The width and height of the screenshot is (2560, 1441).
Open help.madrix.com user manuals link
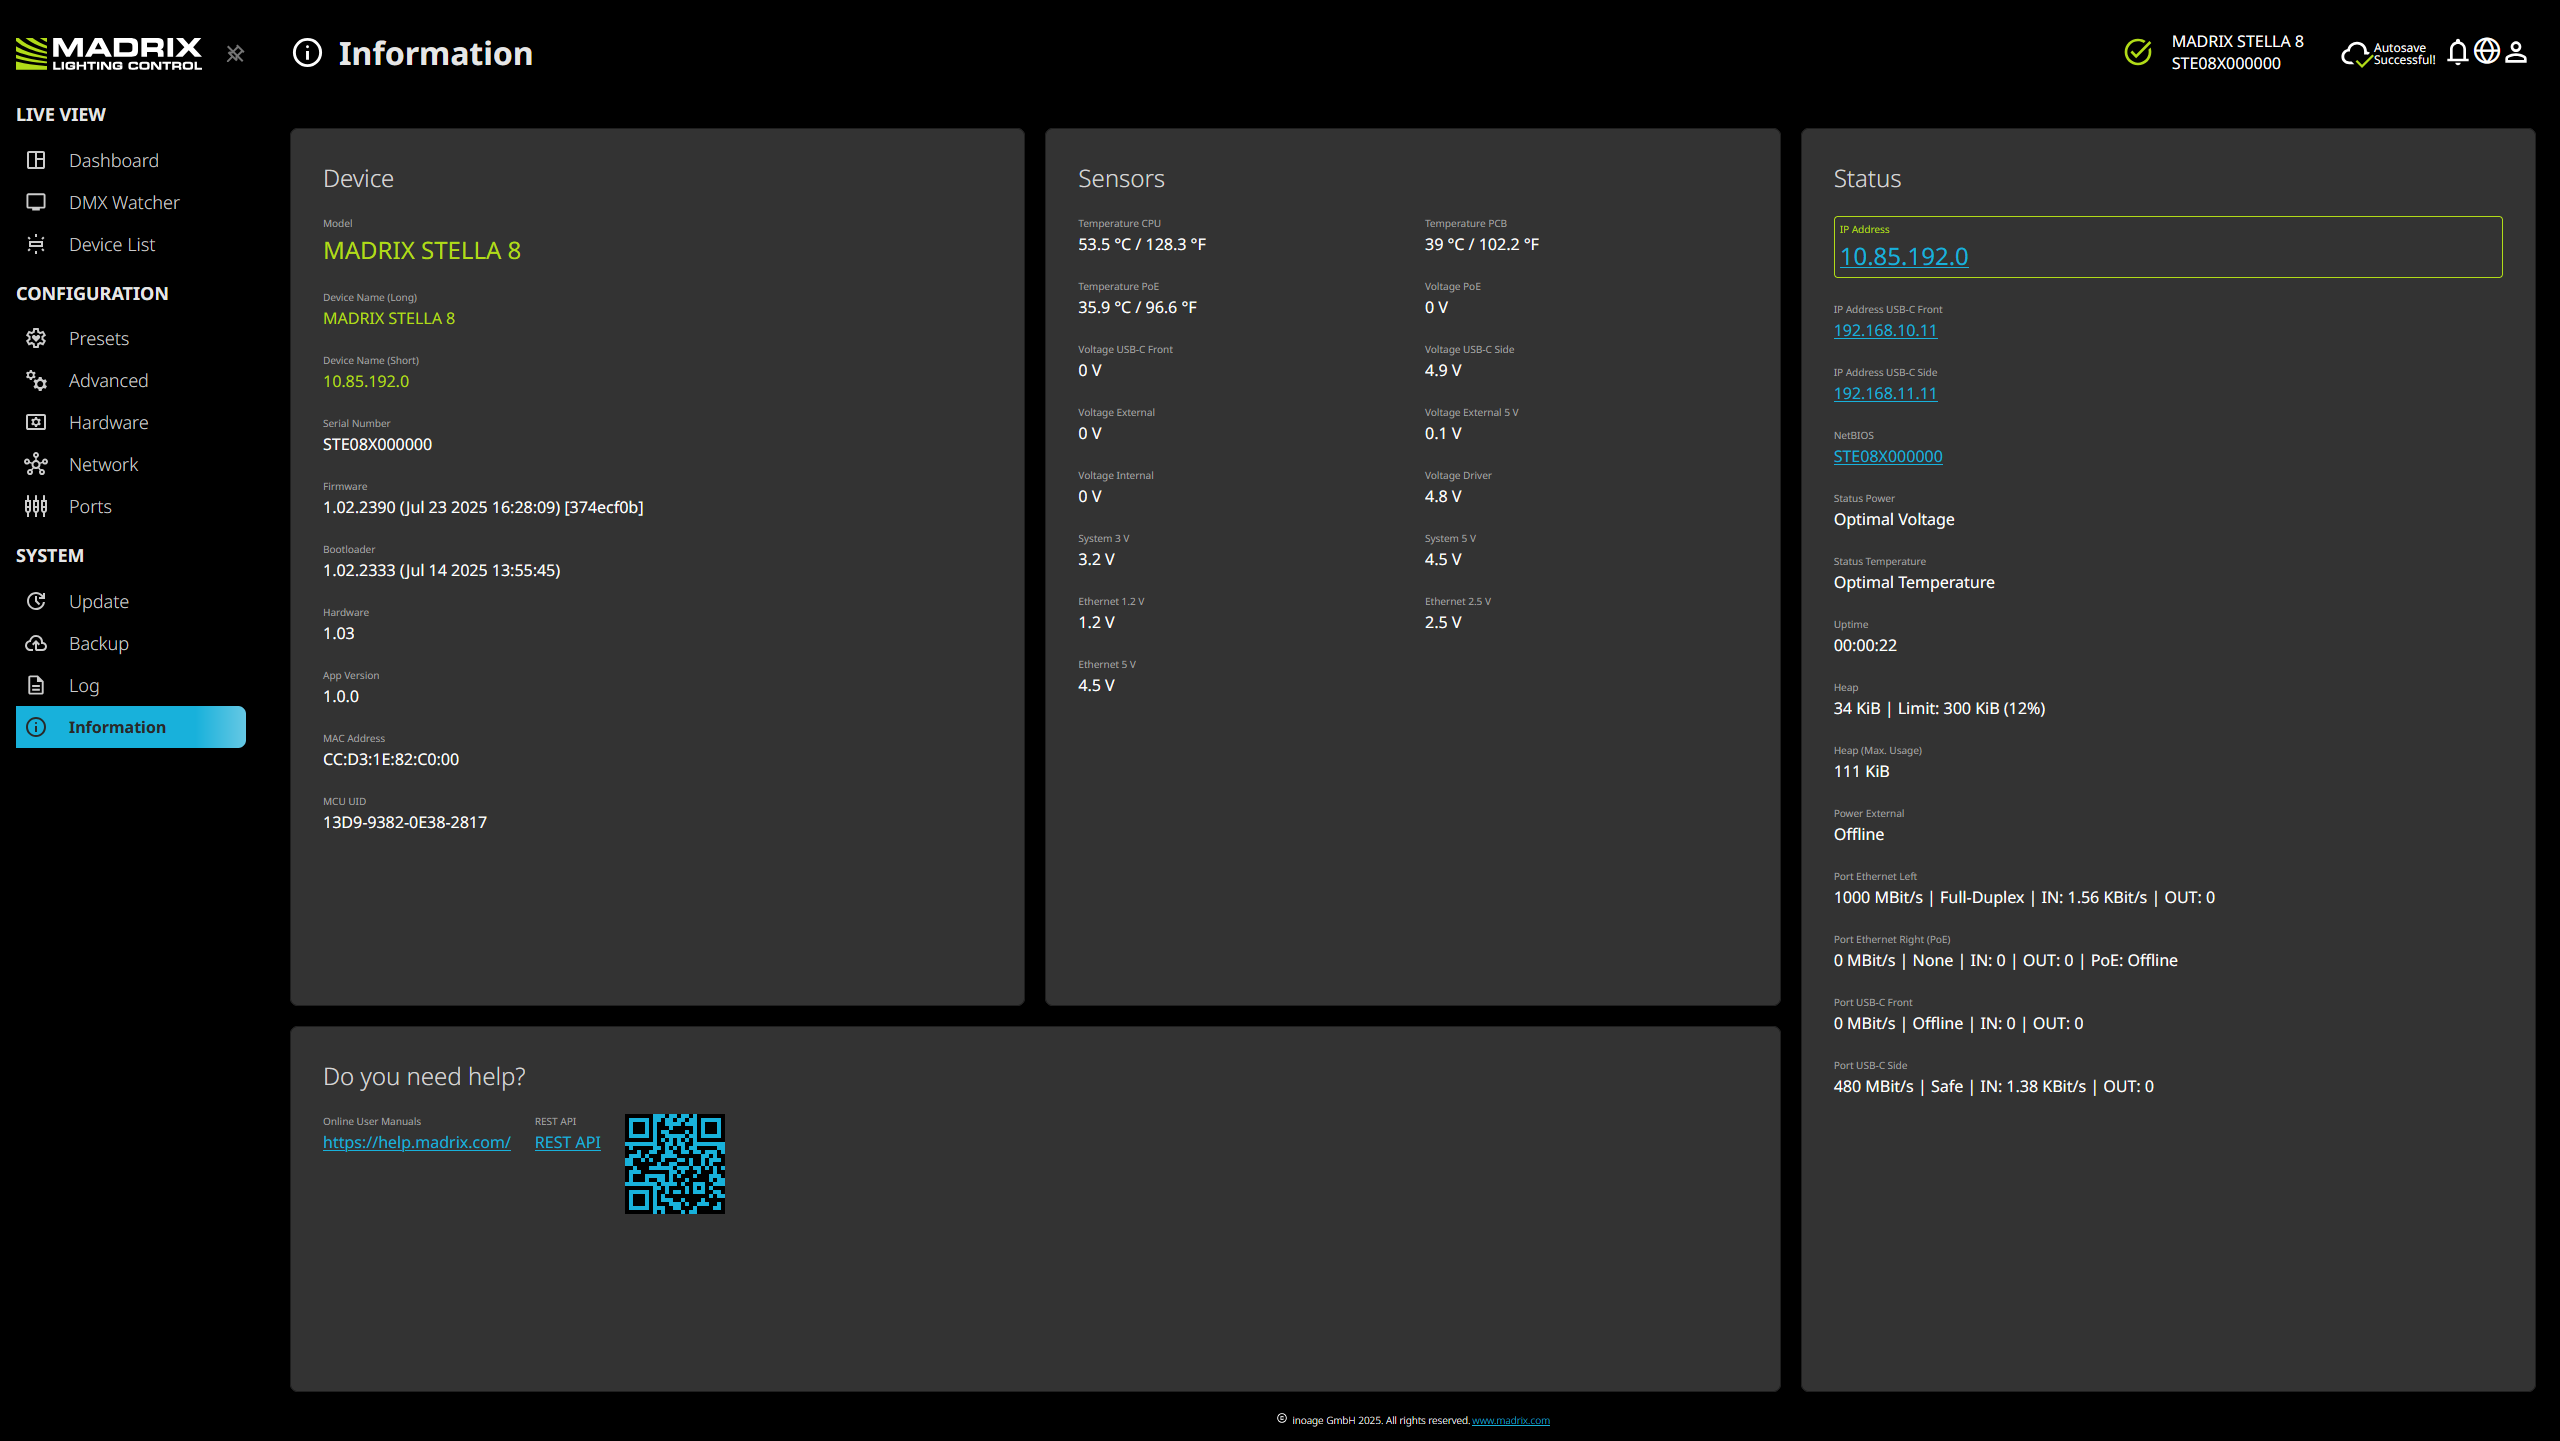(x=416, y=1142)
